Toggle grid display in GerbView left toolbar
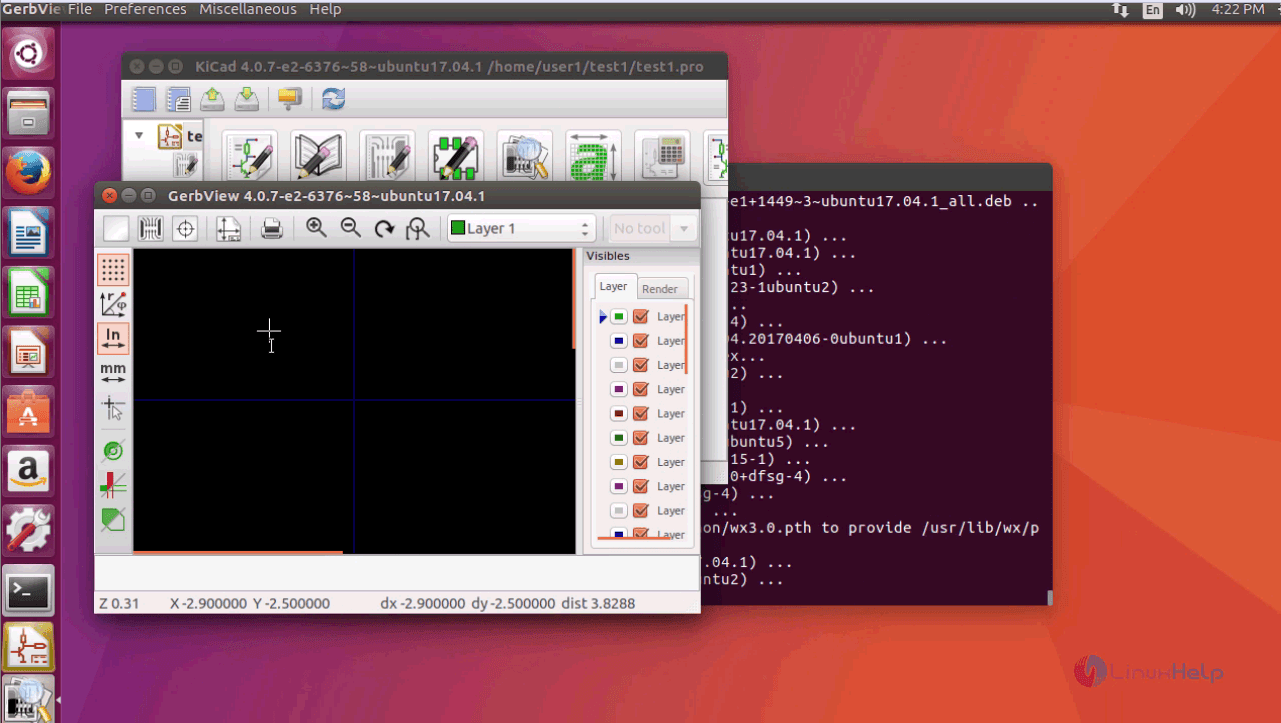The image size is (1281, 723). click(113, 269)
